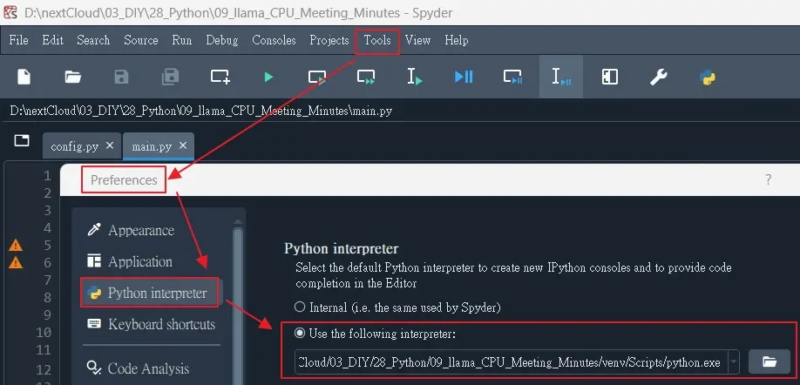Open the Edit menu
Image resolution: width=800 pixels, height=385 pixels.
(53, 40)
